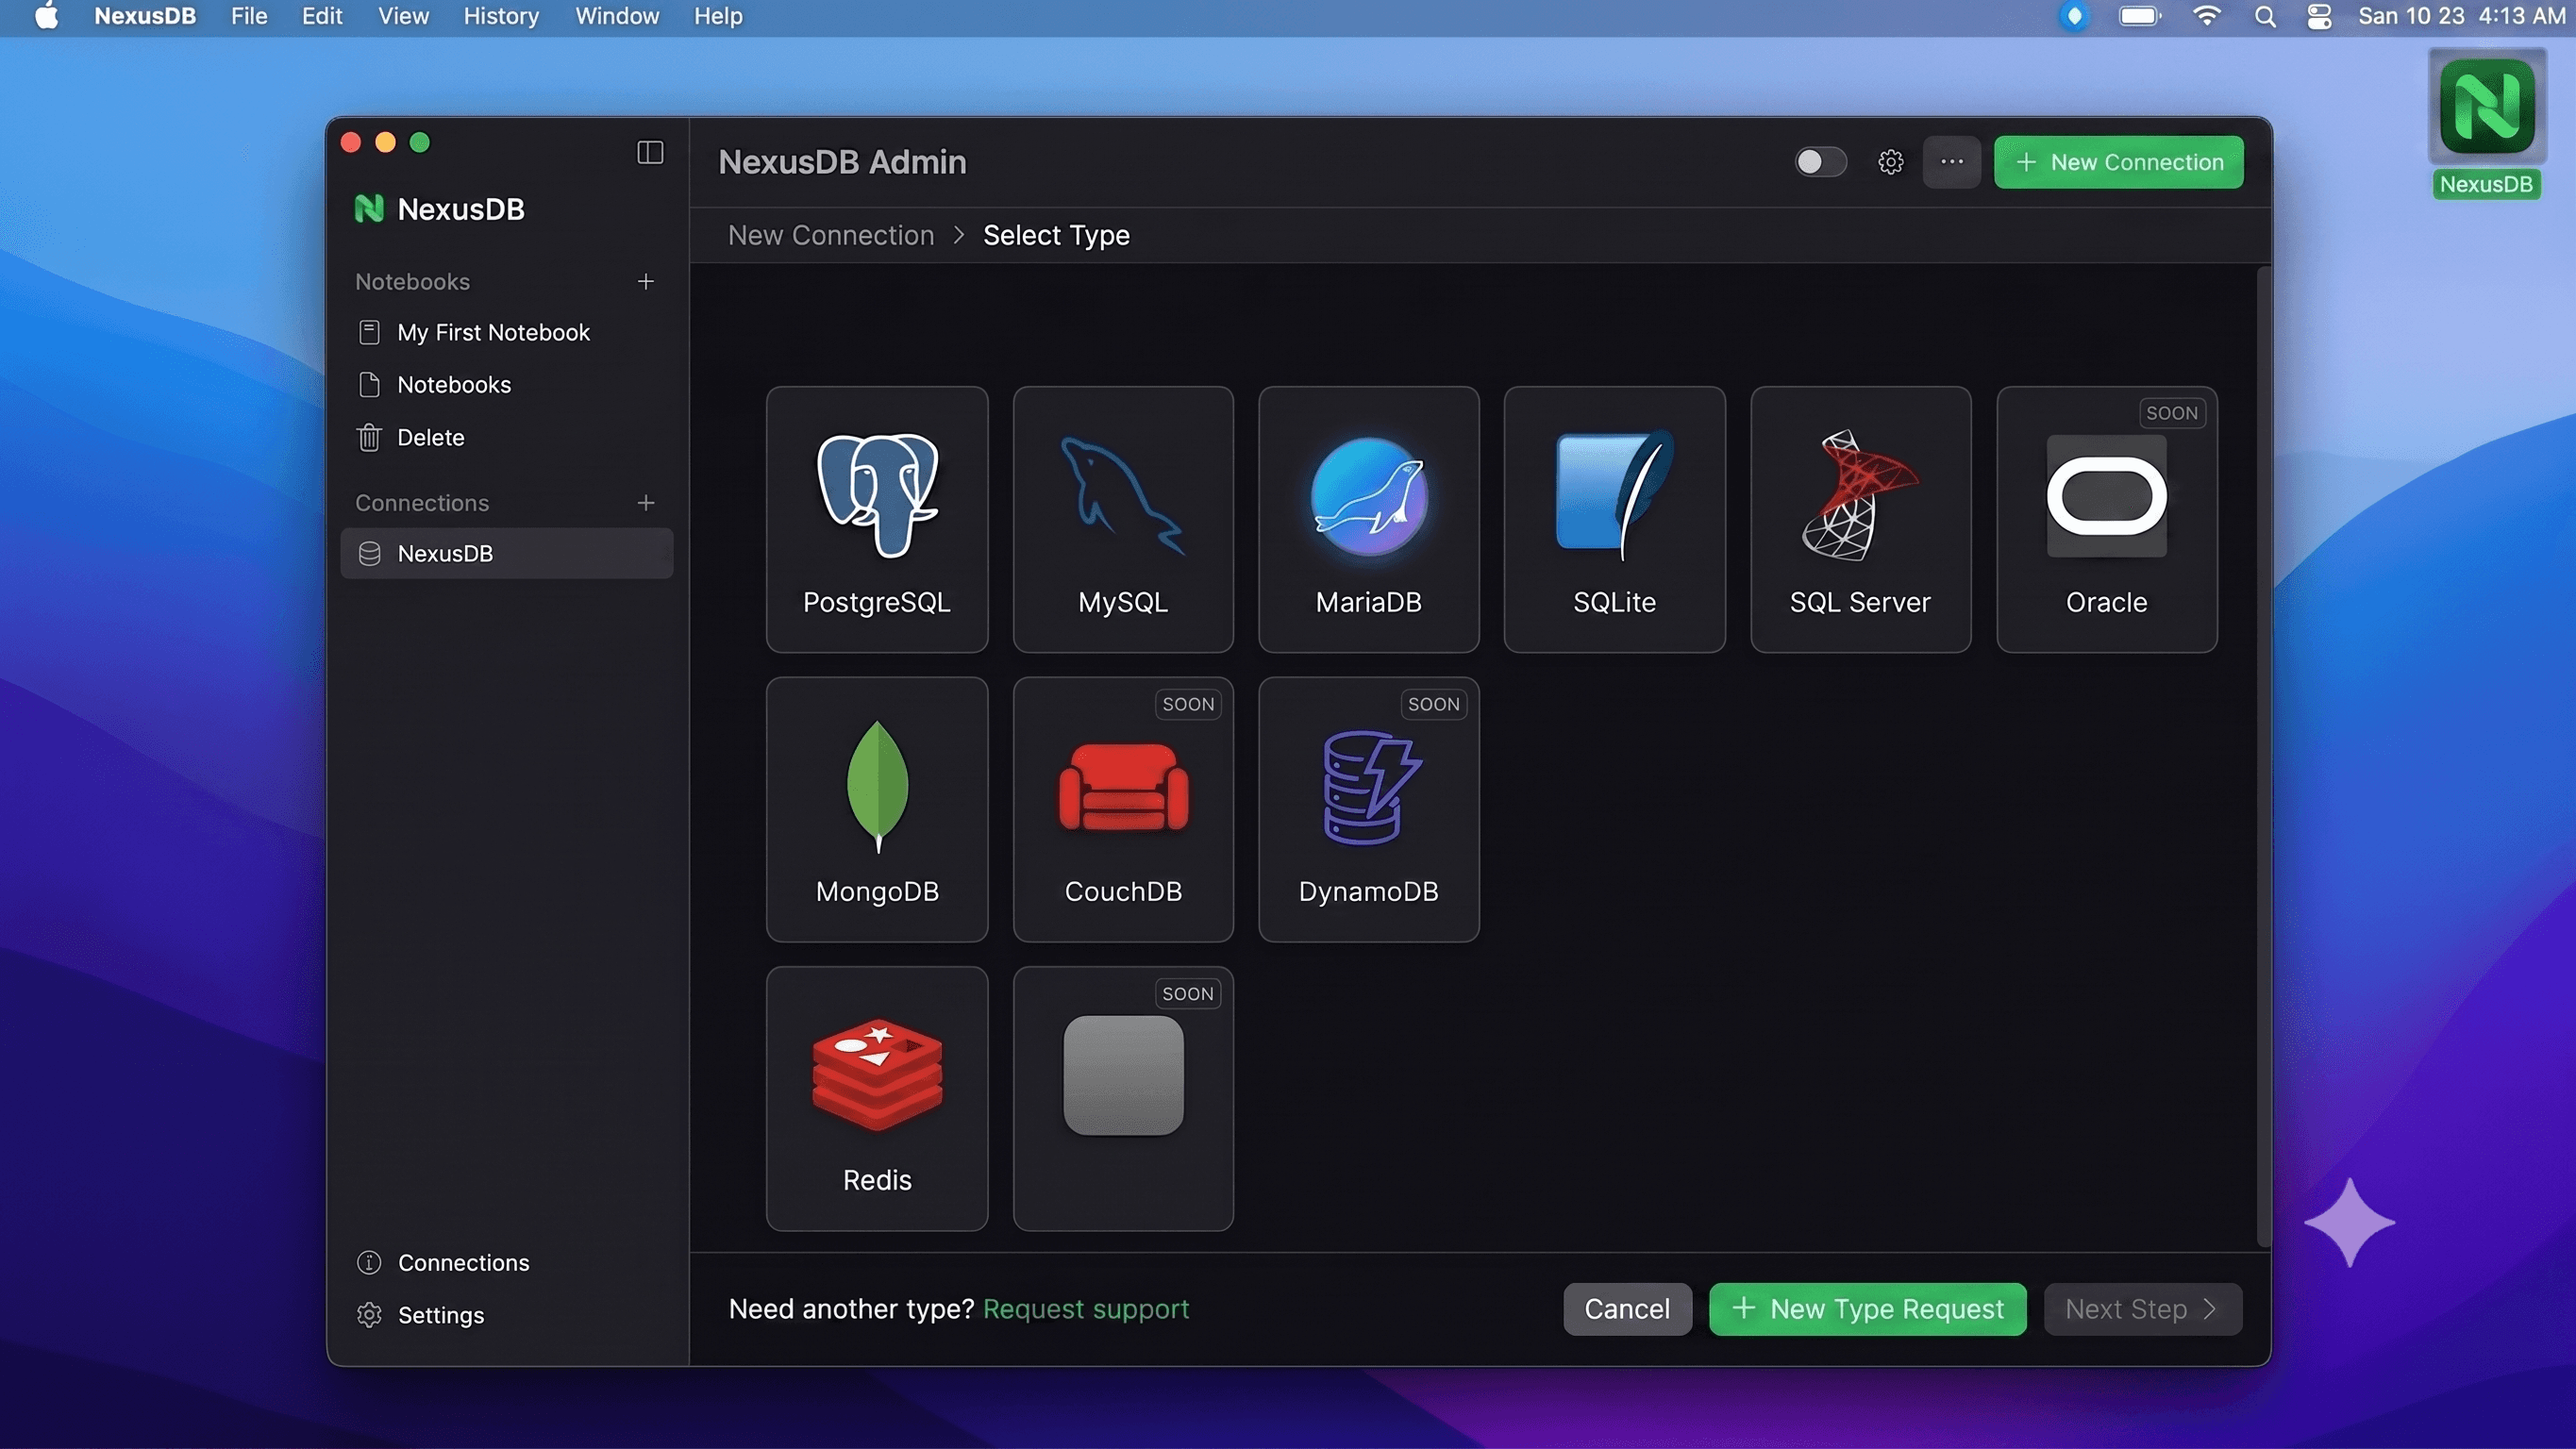Open the Notebooks sidebar item
The height and width of the screenshot is (1449, 2576).
click(506, 385)
